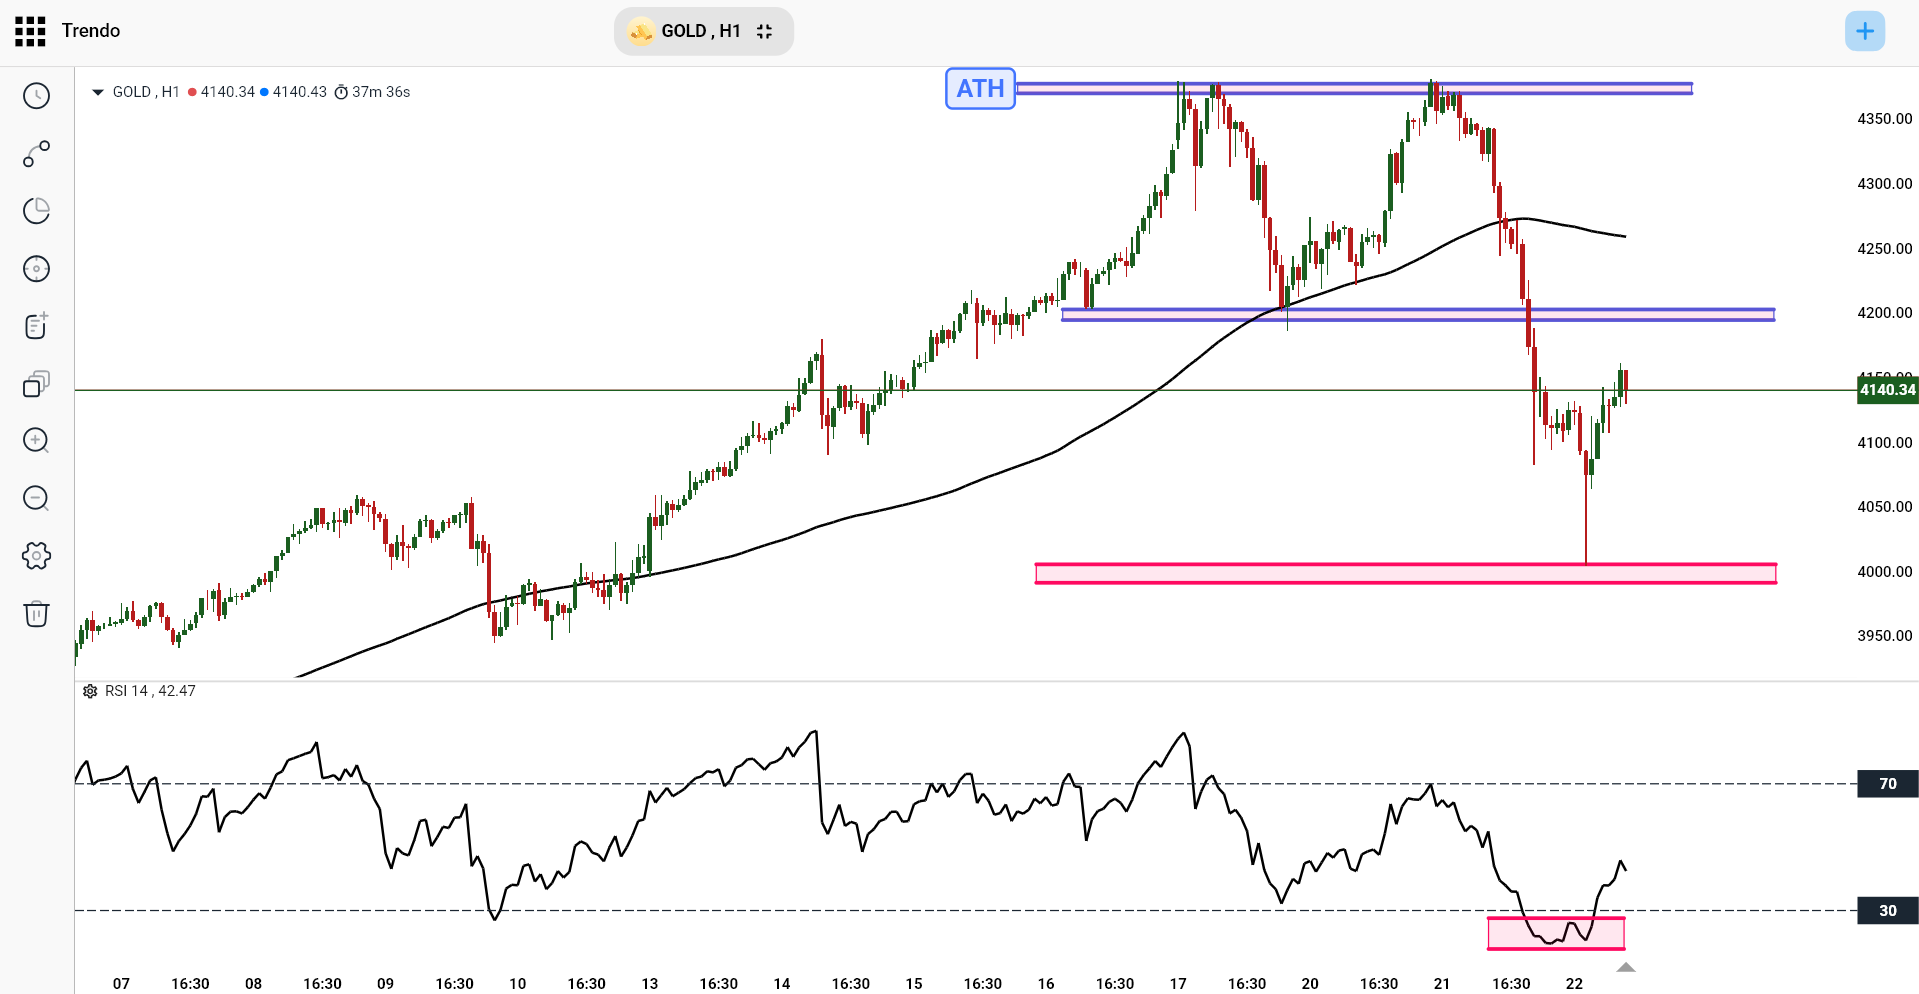
Task: Delete drawings with the trash icon
Action: [x=36, y=614]
